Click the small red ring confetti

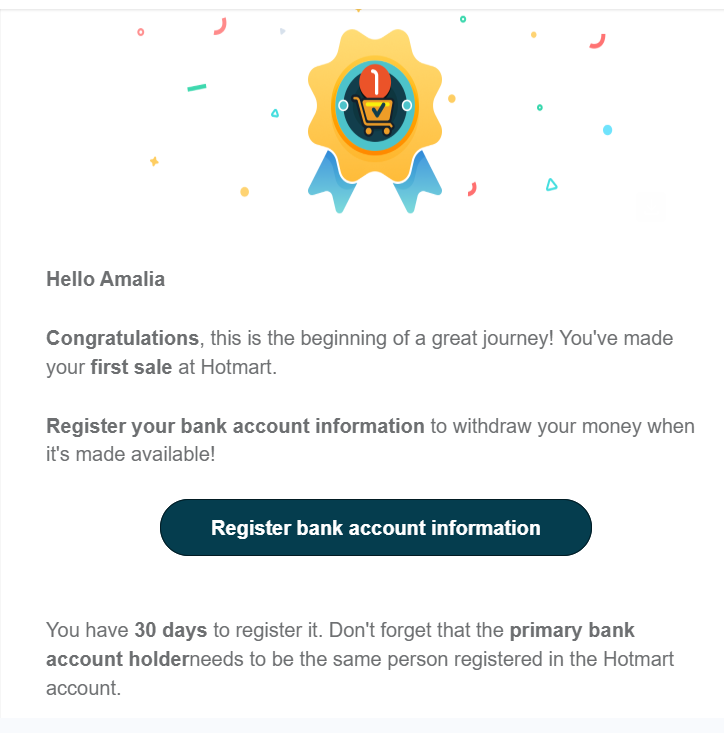click(x=140, y=32)
